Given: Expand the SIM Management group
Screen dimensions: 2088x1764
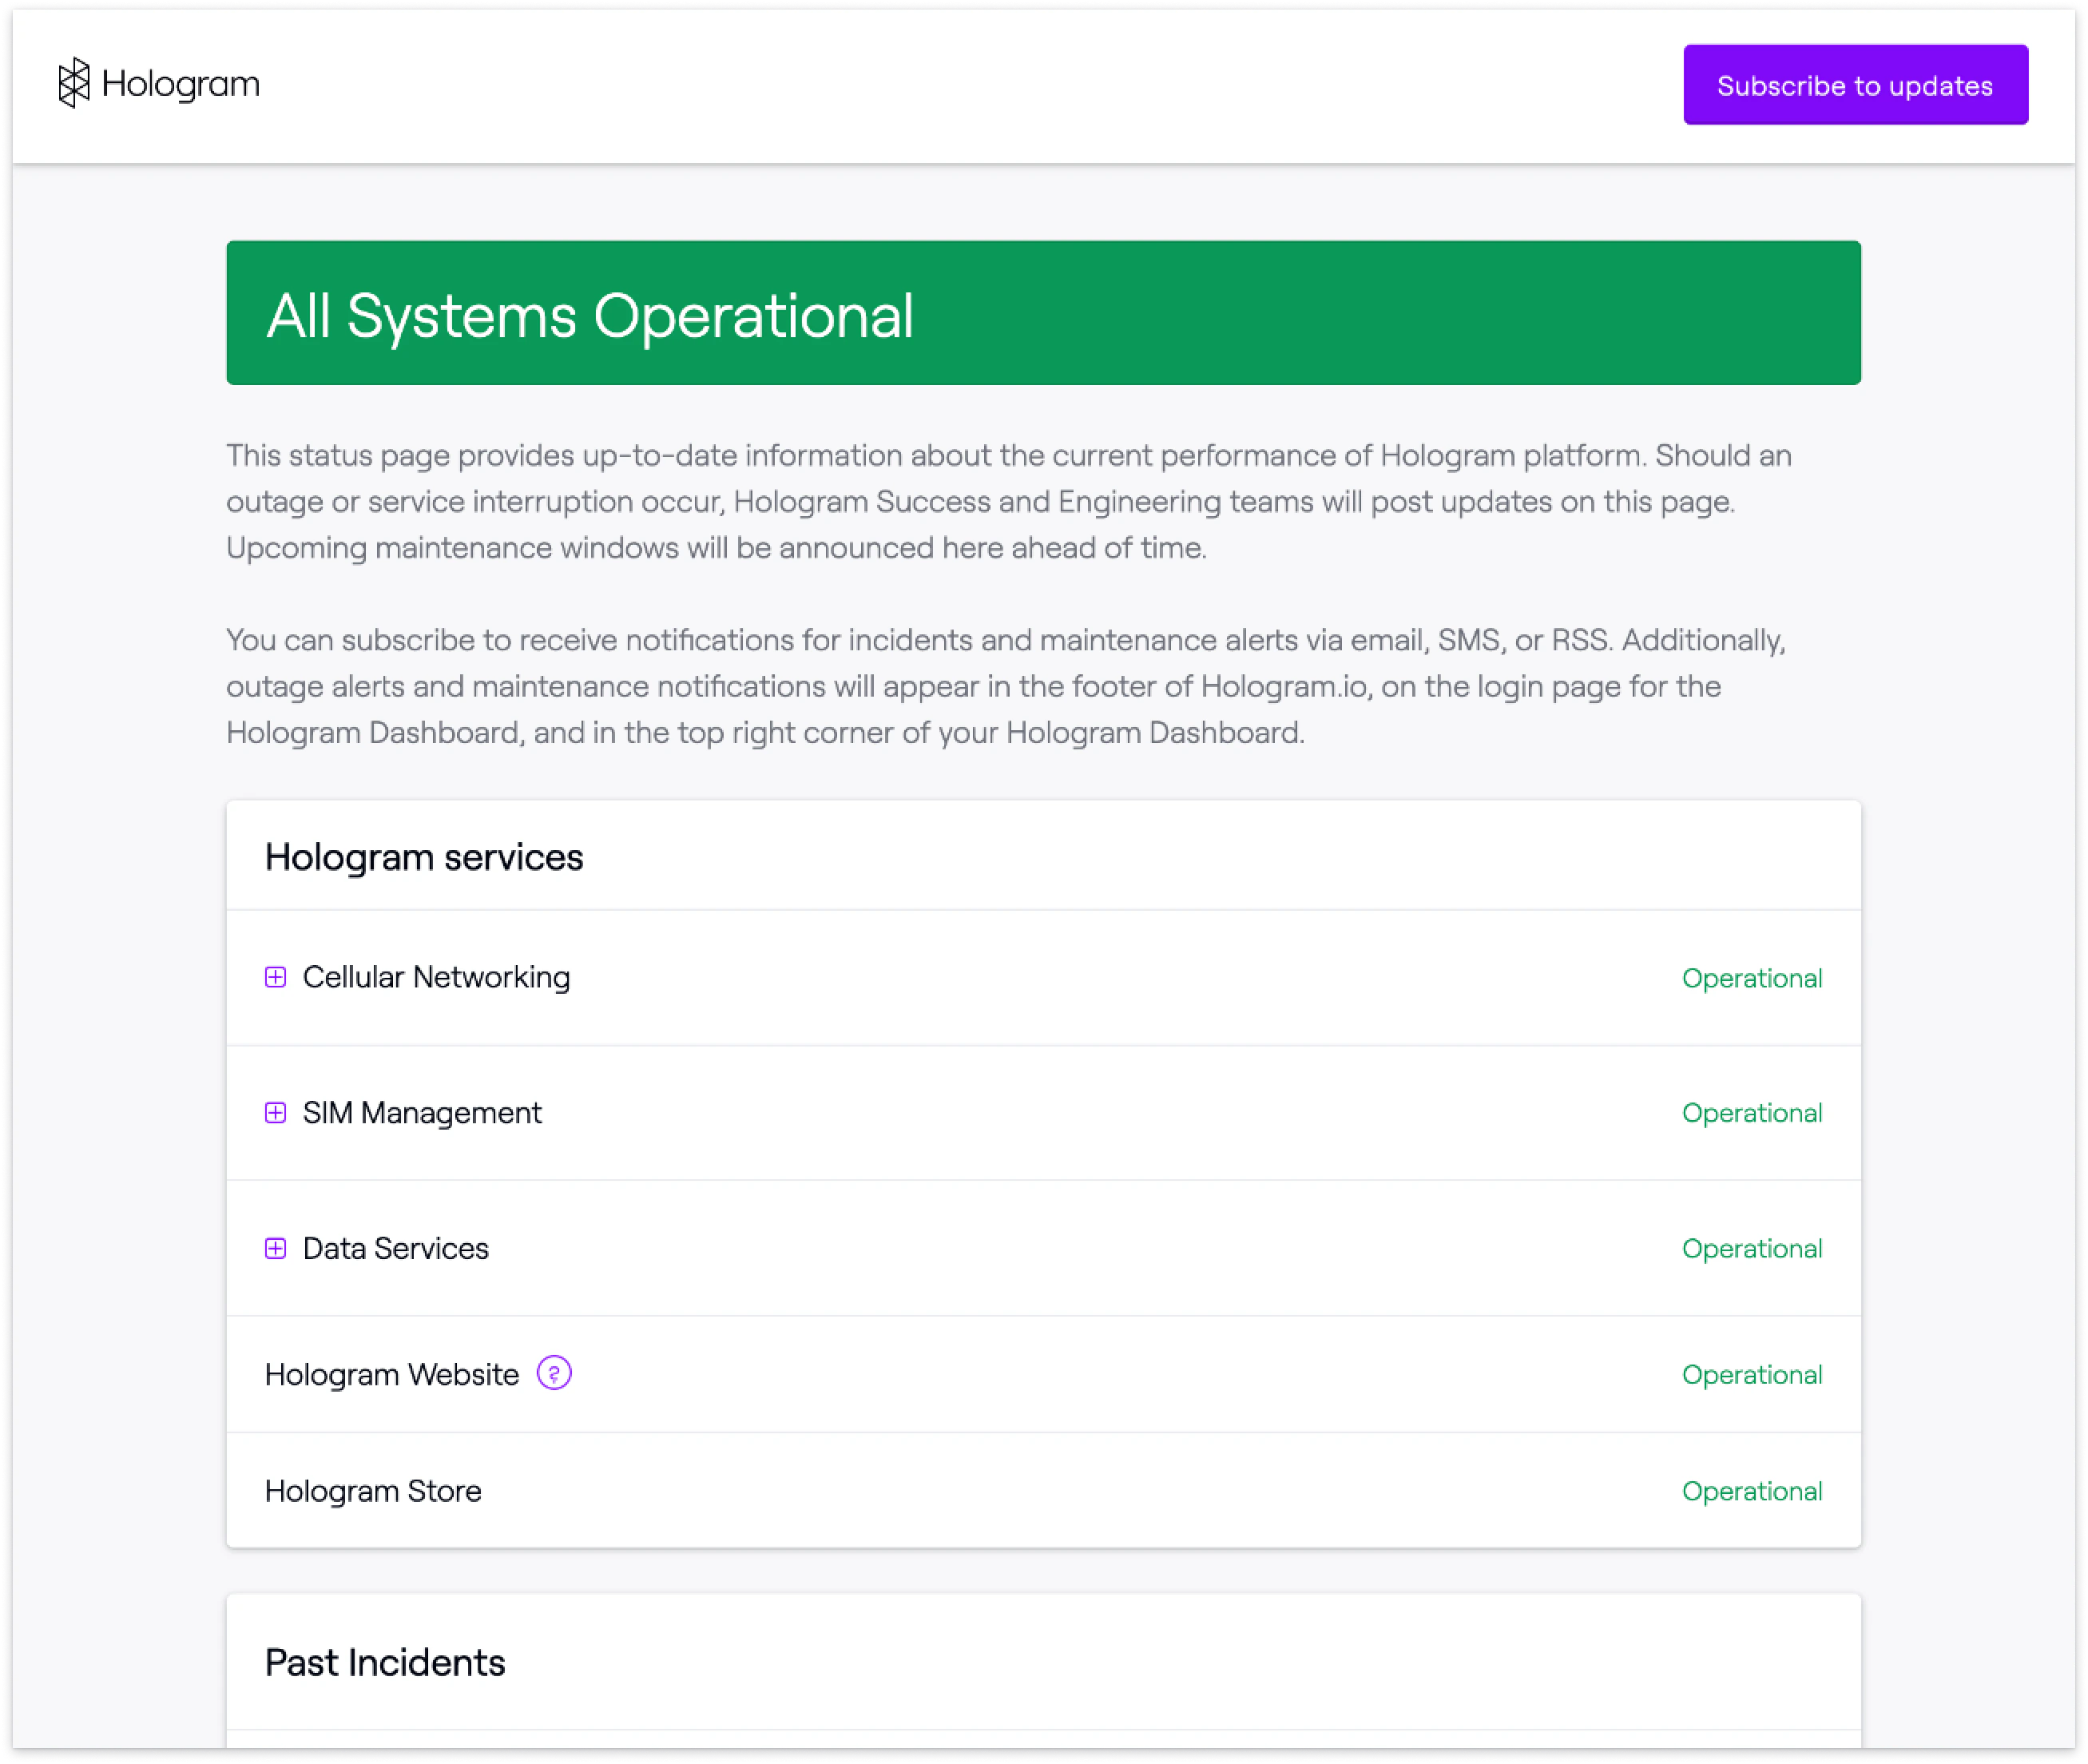Looking at the screenshot, I should pyautogui.click(x=276, y=1113).
